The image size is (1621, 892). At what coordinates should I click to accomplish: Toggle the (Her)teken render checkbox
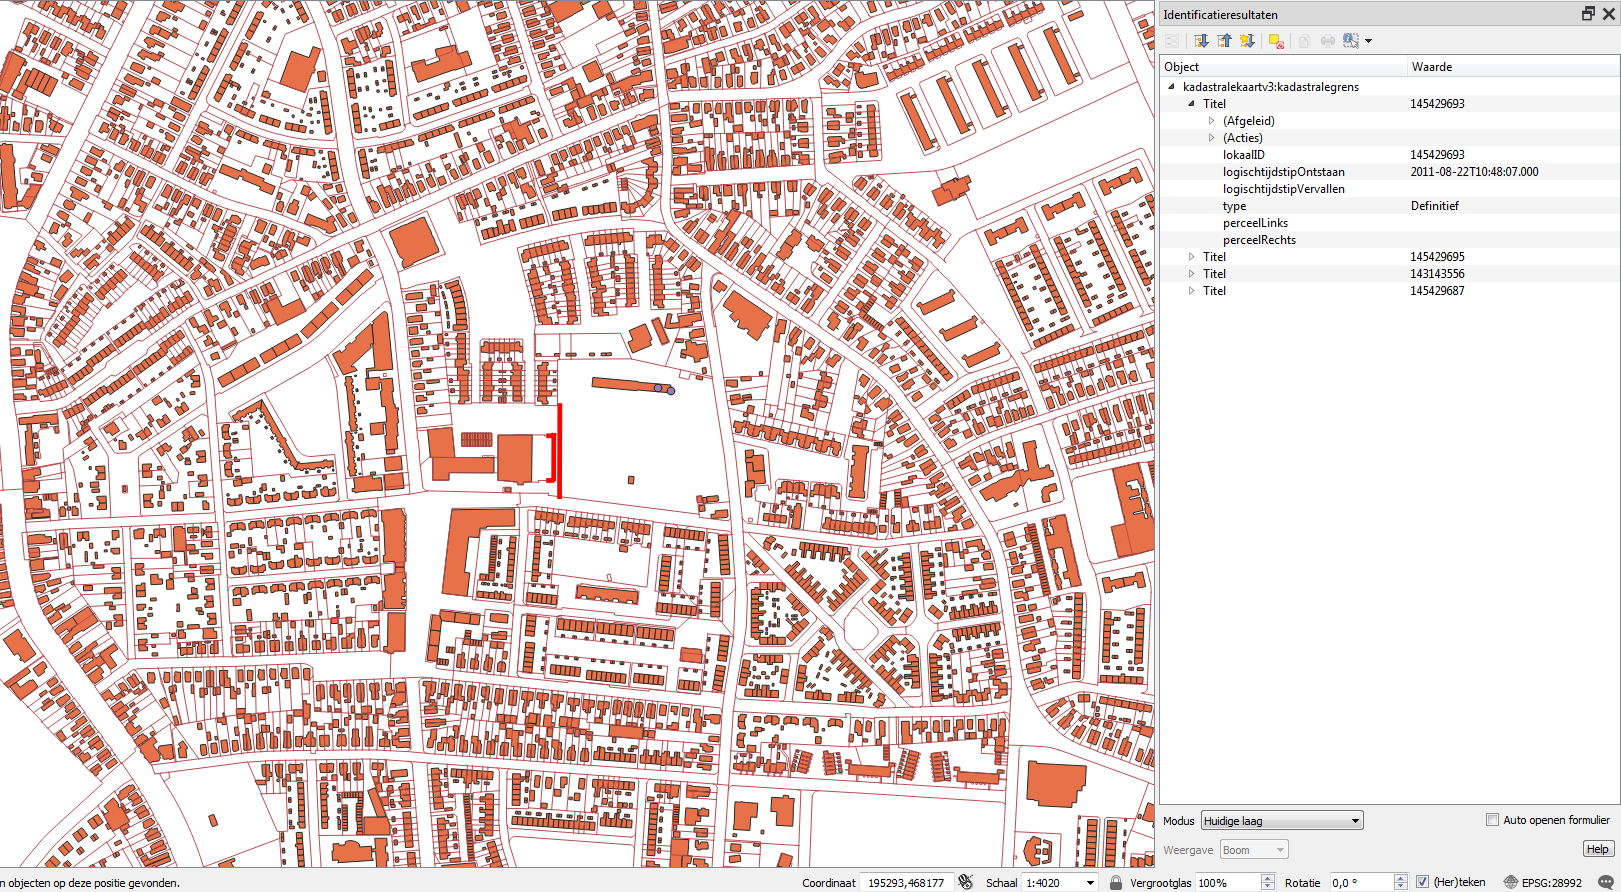(1422, 882)
